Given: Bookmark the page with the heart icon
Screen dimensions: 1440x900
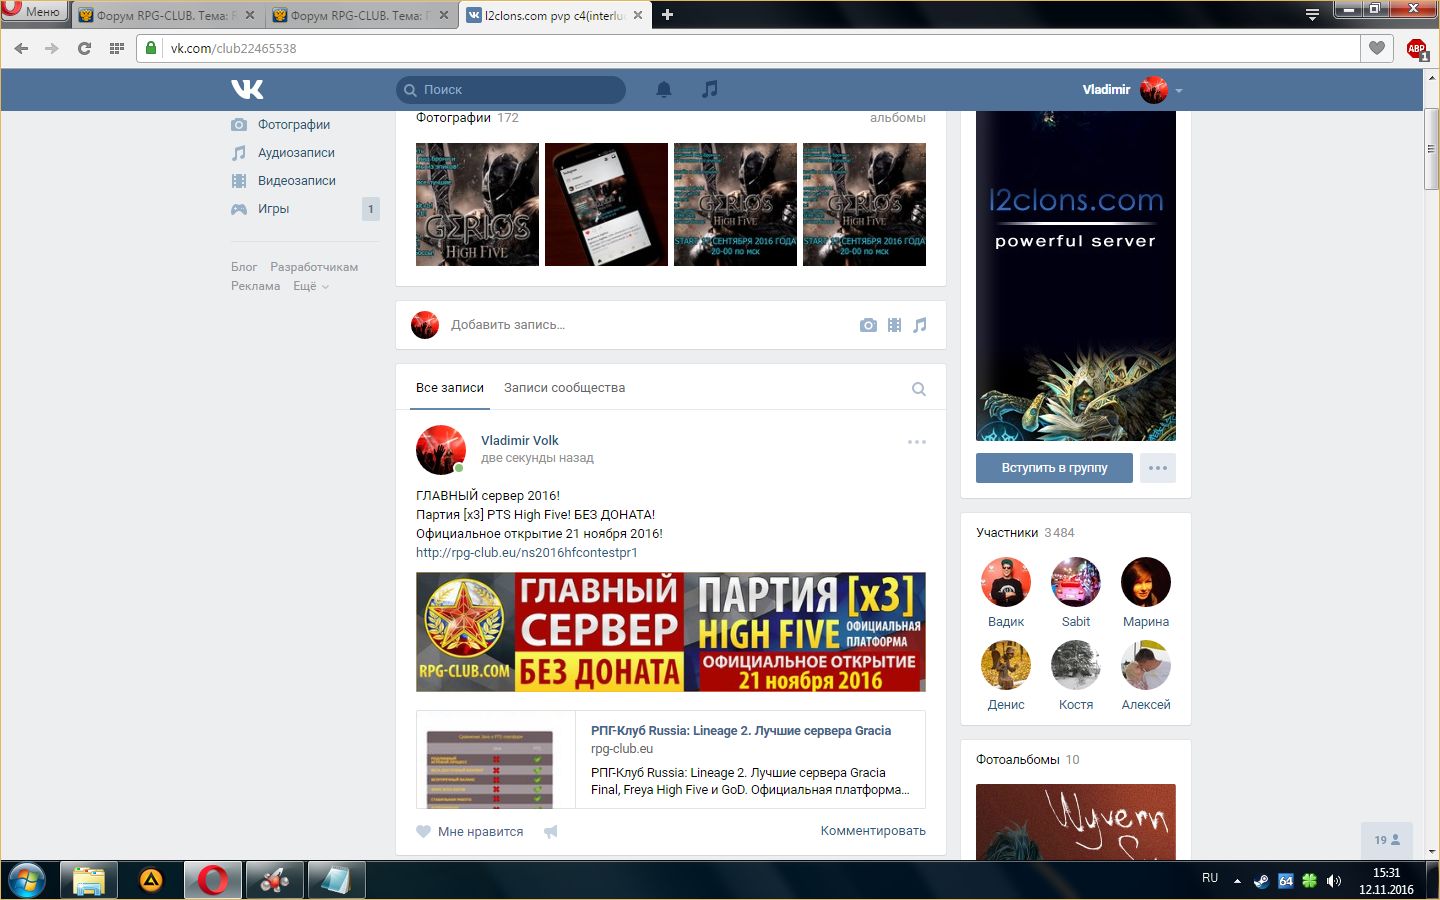Looking at the screenshot, I should coord(1377,48).
